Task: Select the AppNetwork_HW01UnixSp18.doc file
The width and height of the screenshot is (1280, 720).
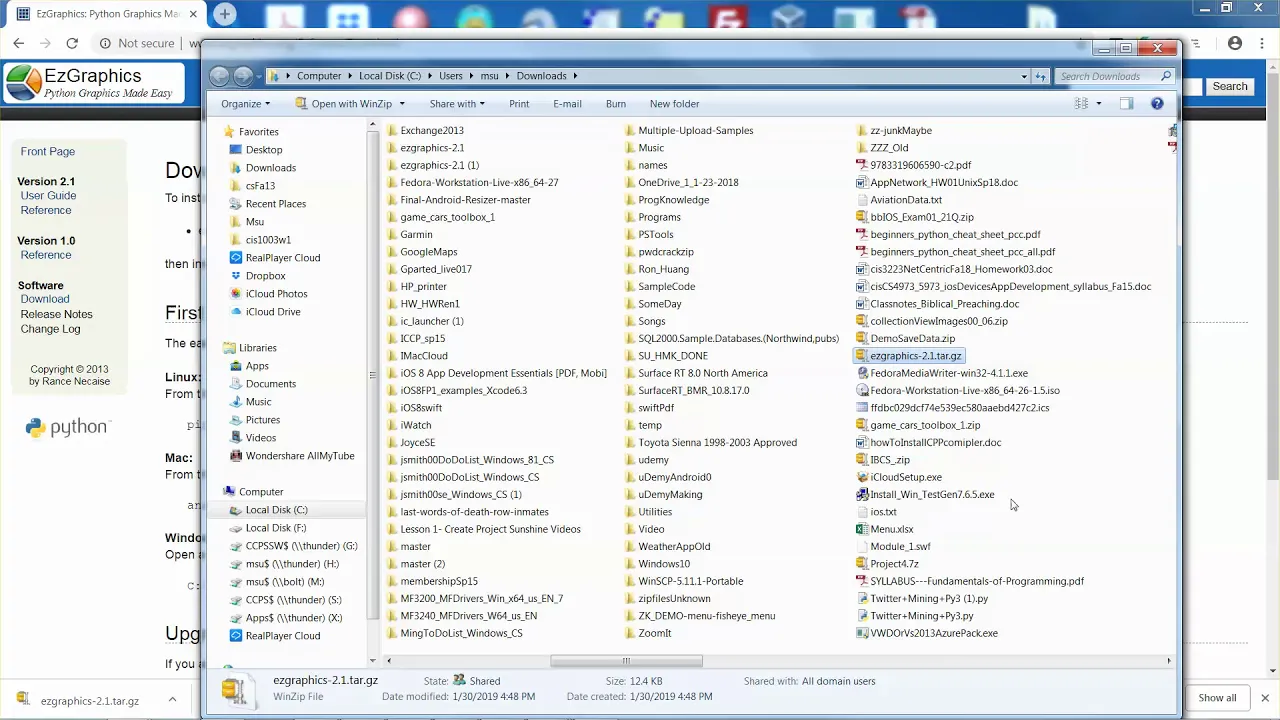Action: click(x=943, y=183)
